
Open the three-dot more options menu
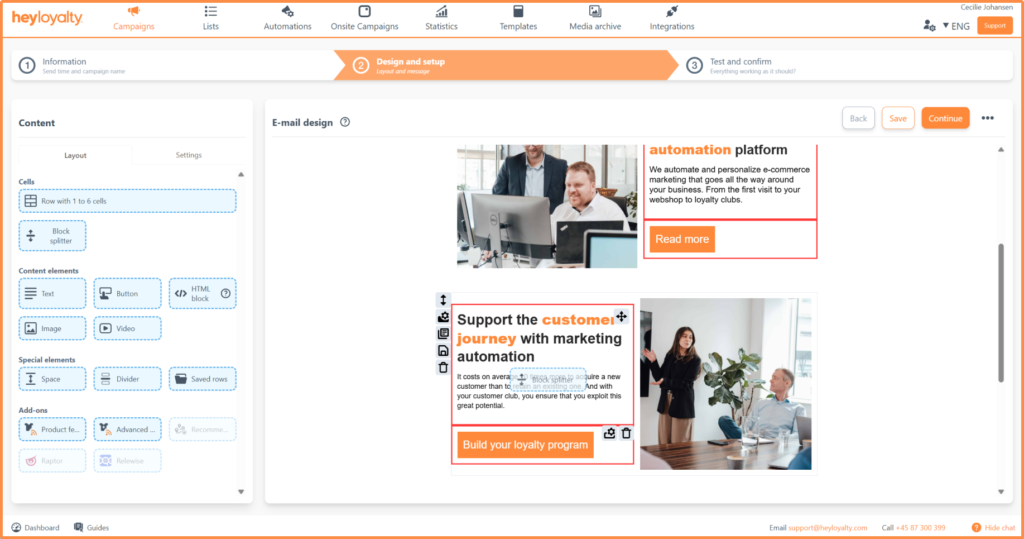pos(987,118)
